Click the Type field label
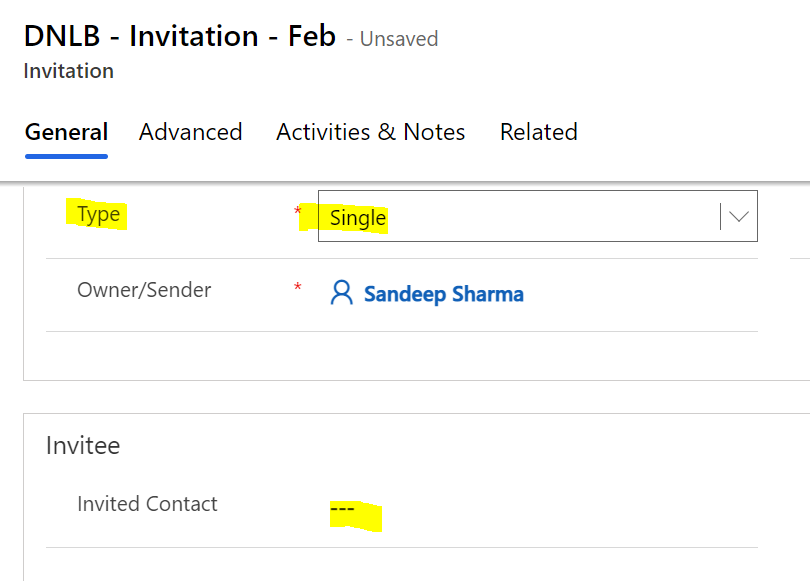The width and height of the screenshot is (810, 581). (x=98, y=214)
